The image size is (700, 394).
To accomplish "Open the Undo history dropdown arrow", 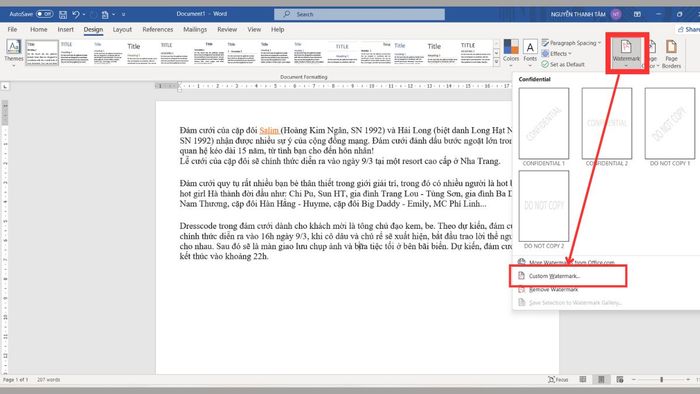I will (84, 14).
